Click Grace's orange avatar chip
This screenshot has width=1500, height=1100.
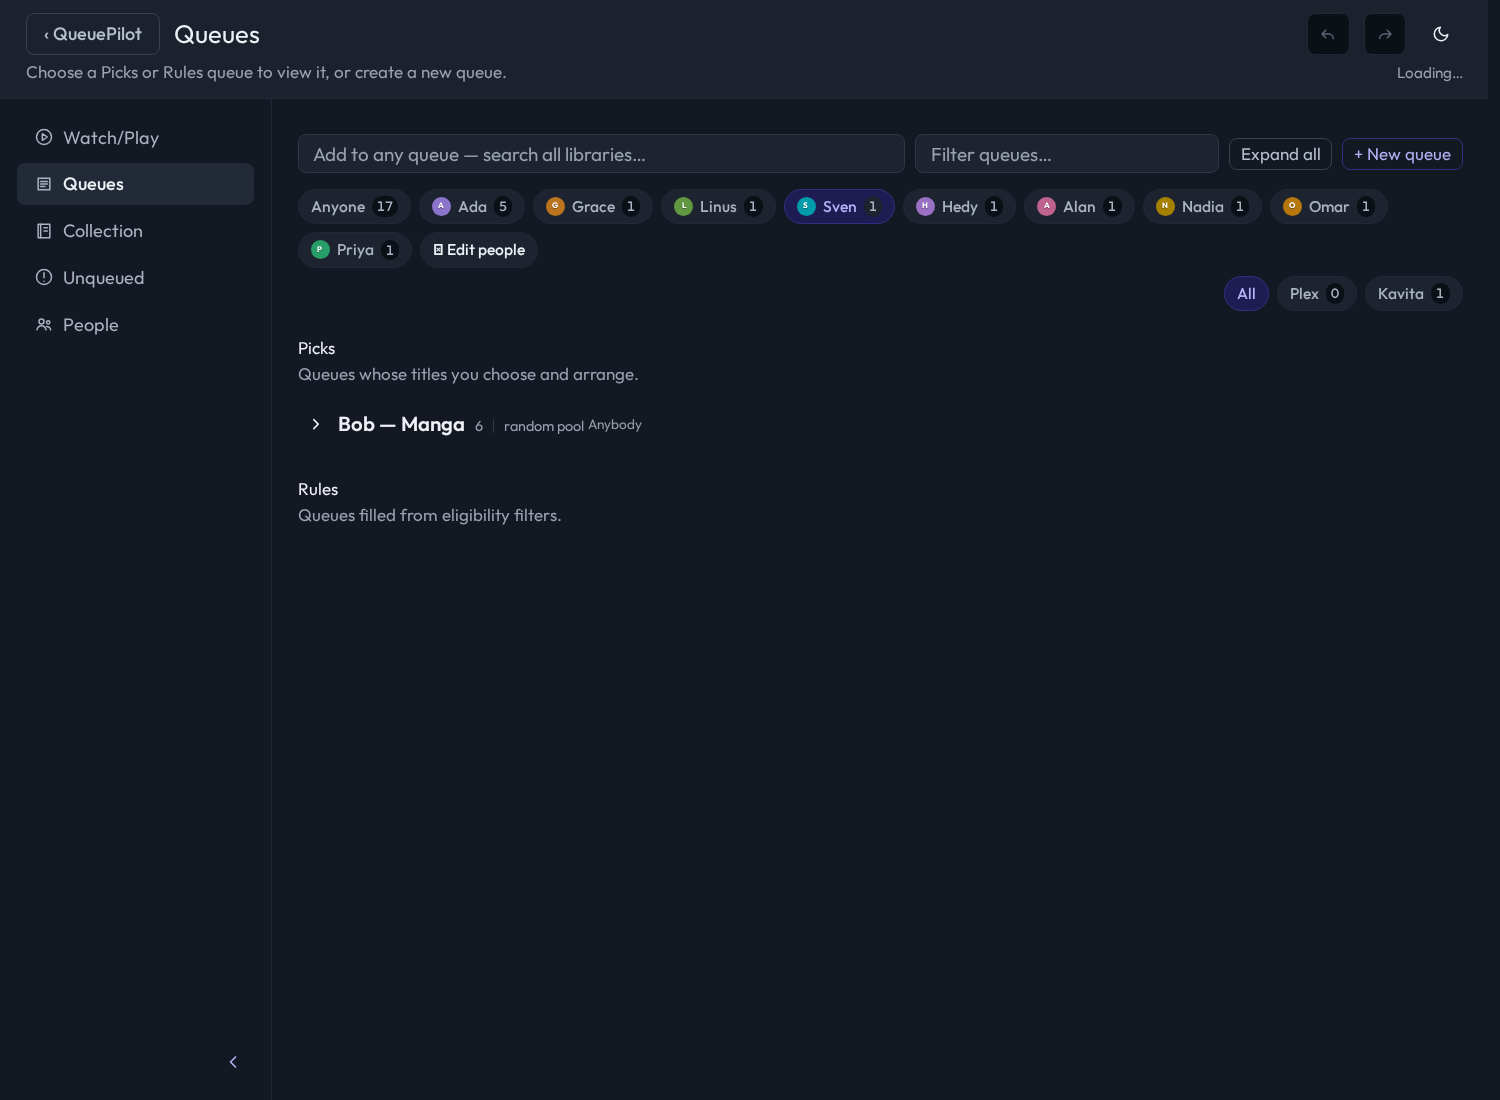(555, 206)
